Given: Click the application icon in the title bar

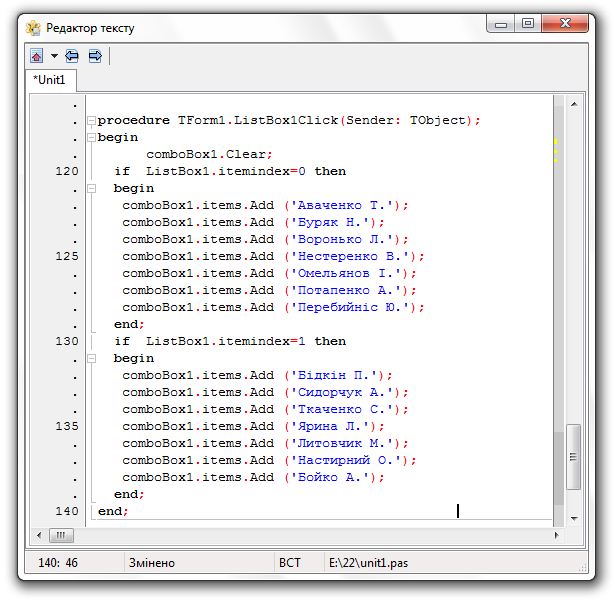Looking at the screenshot, I should click(x=33, y=28).
